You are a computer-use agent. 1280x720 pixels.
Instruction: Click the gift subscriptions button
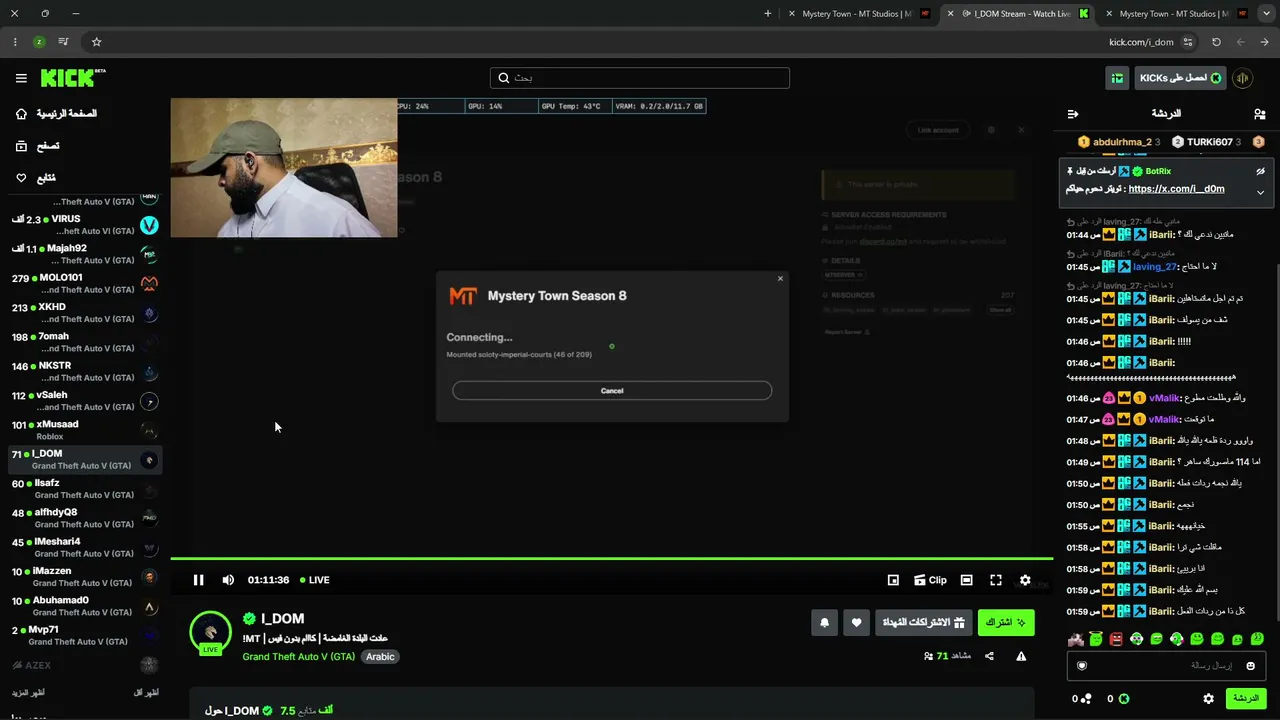point(923,623)
